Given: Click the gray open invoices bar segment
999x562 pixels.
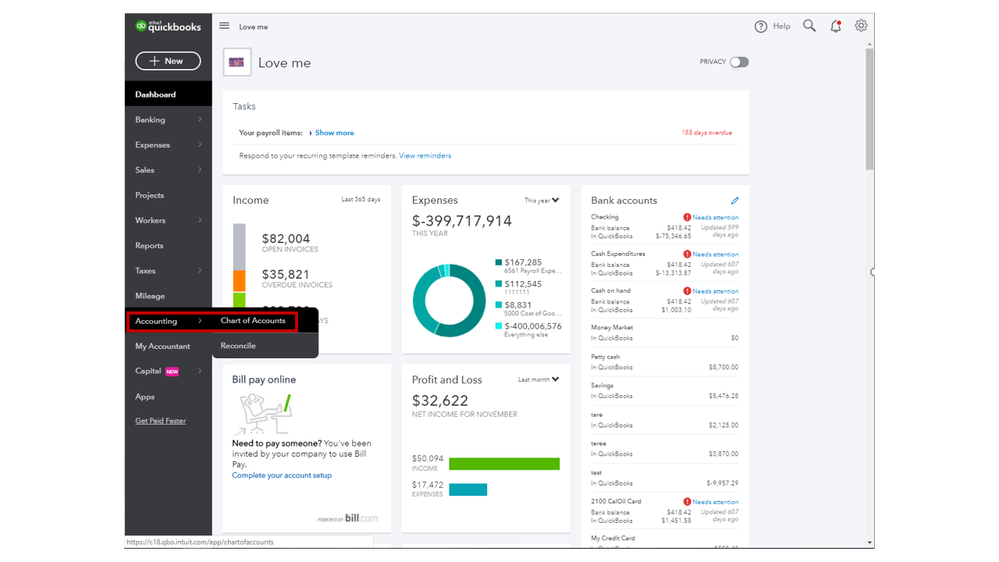Looking at the screenshot, I should tap(239, 247).
